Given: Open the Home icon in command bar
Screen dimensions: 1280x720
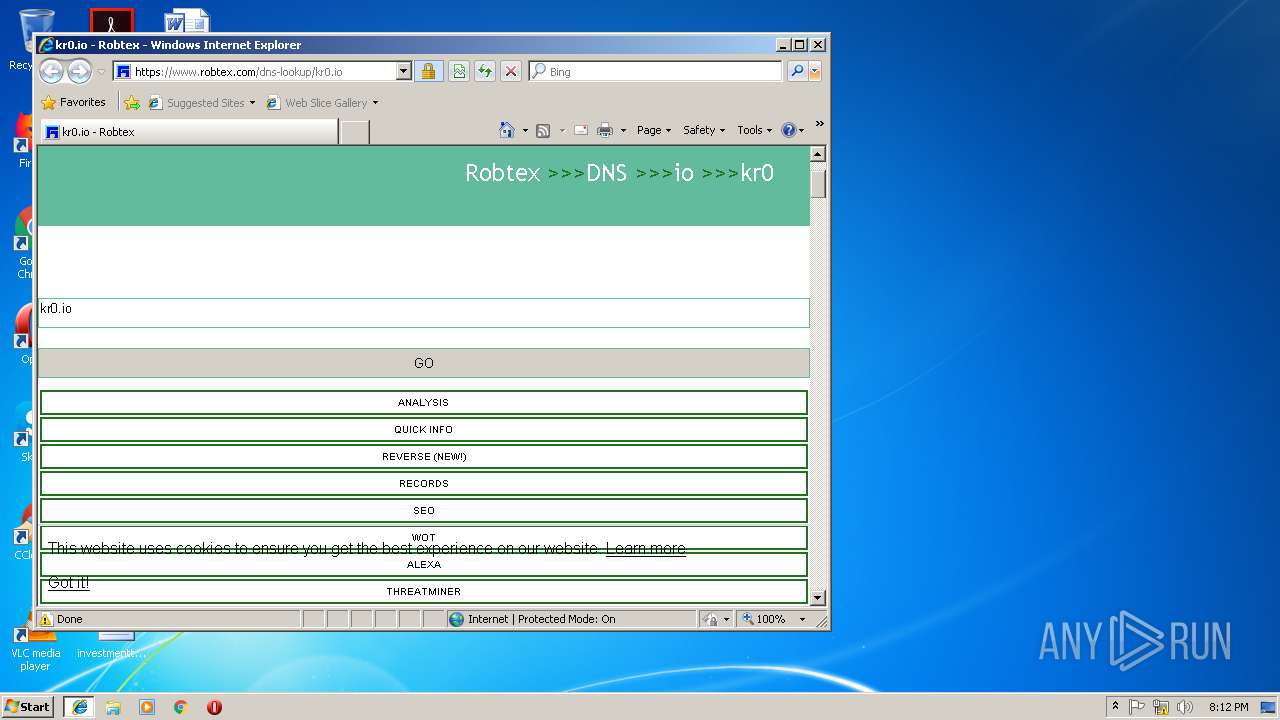Looking at the screenshot, I should pyautogui.click(x=507, y=130).
